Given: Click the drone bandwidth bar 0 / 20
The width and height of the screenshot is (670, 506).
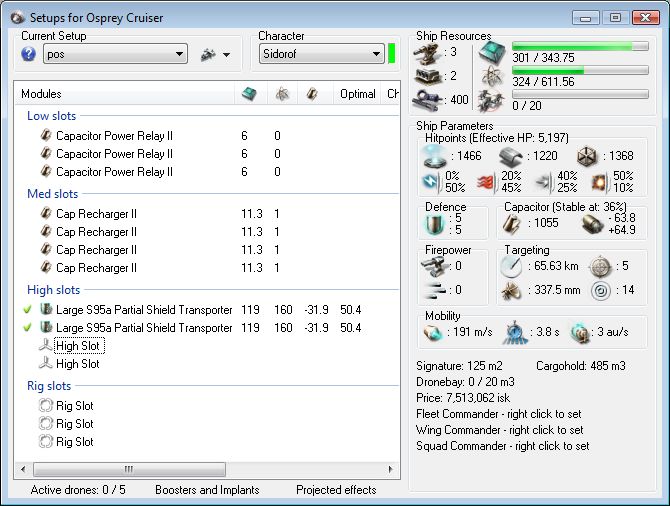Looking at the screenshot, I should pos(580,94).
